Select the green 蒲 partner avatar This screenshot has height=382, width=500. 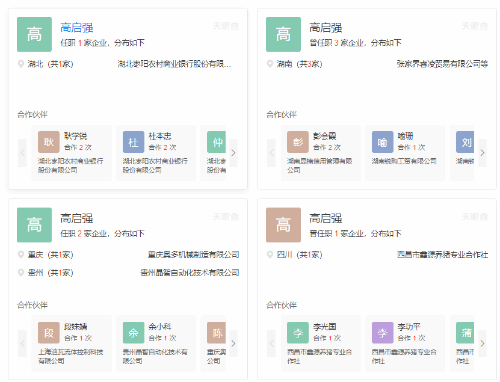click(465, 333)
